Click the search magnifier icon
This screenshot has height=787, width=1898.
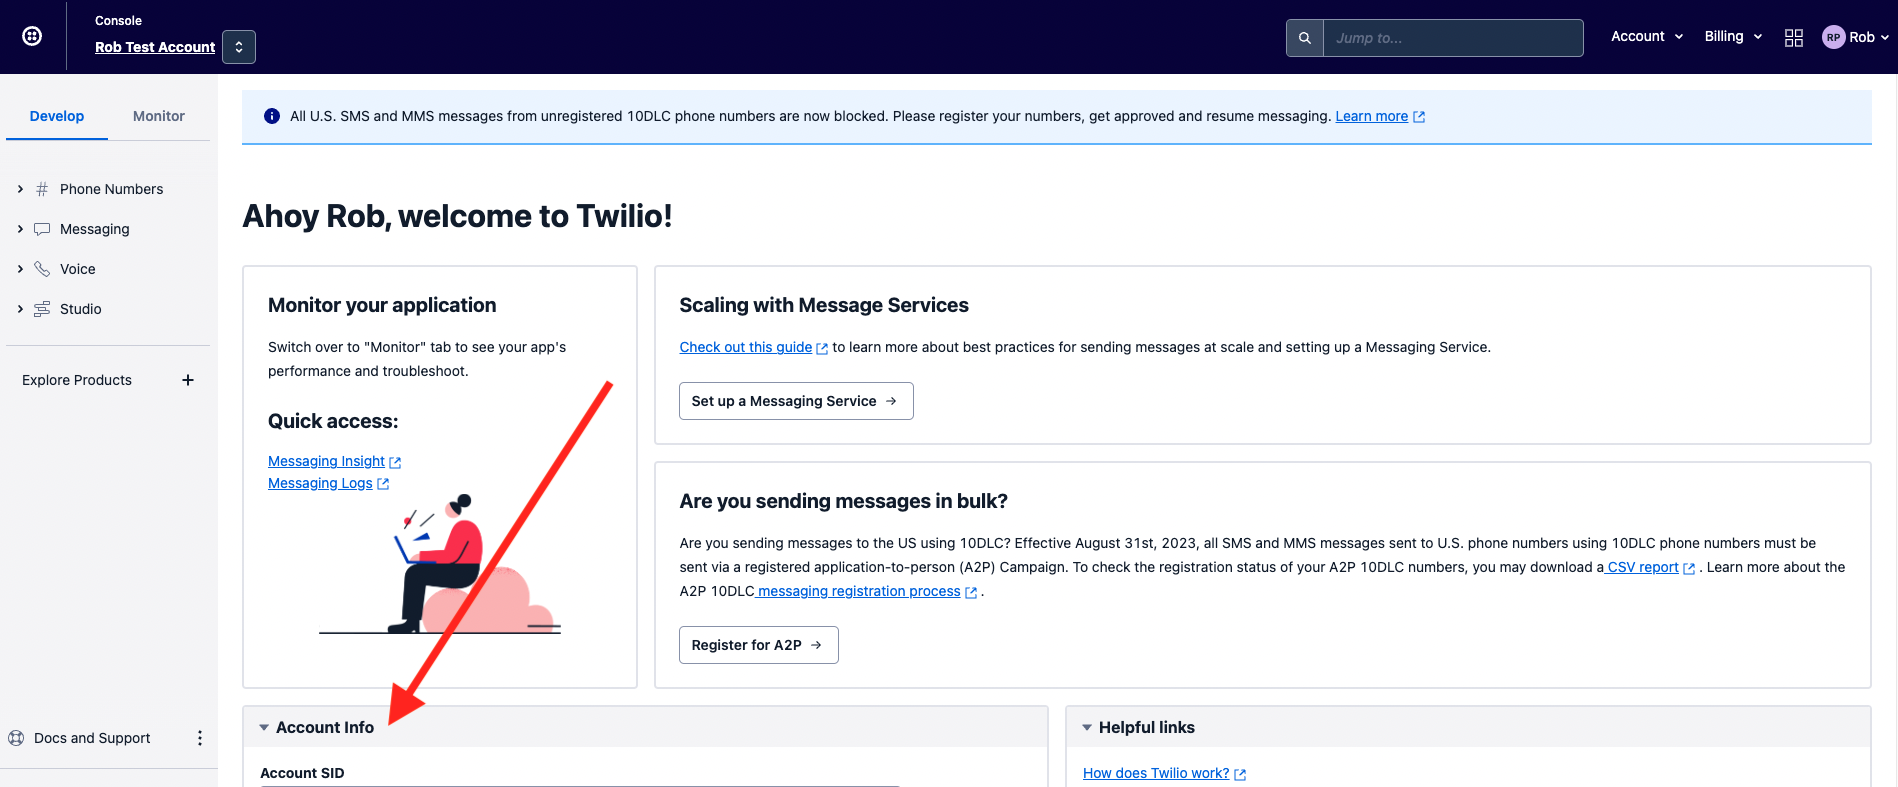[1305, 38]
